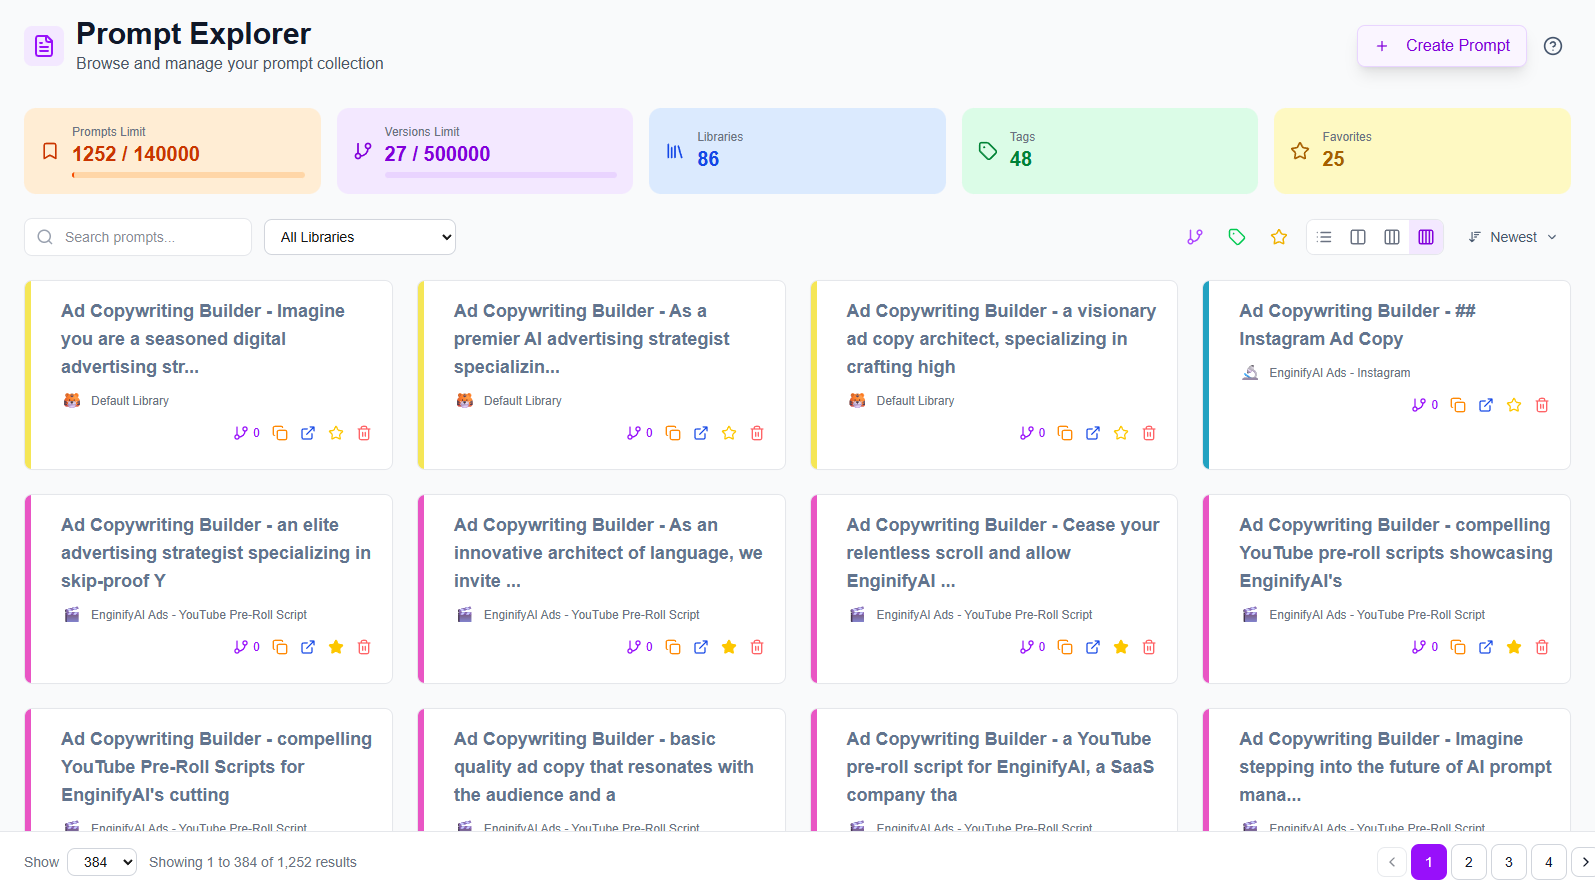
Task: Click the help question mark icon
Action: [x=1552, y=46]
